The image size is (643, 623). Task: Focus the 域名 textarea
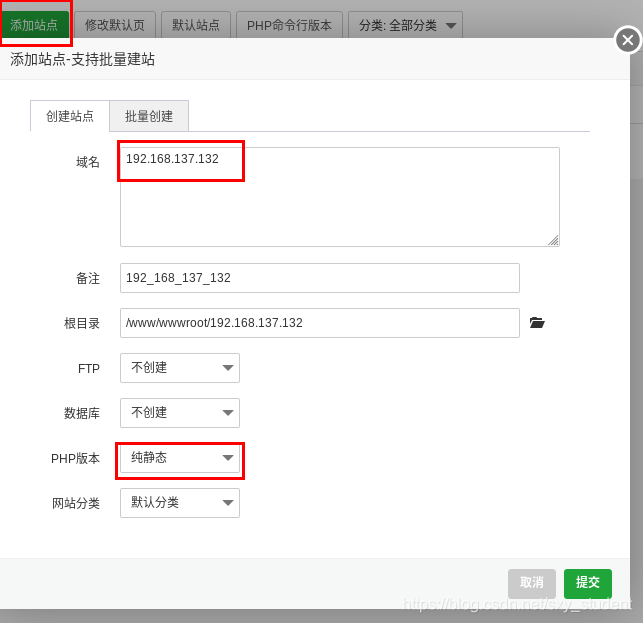(x=340, y=197)
